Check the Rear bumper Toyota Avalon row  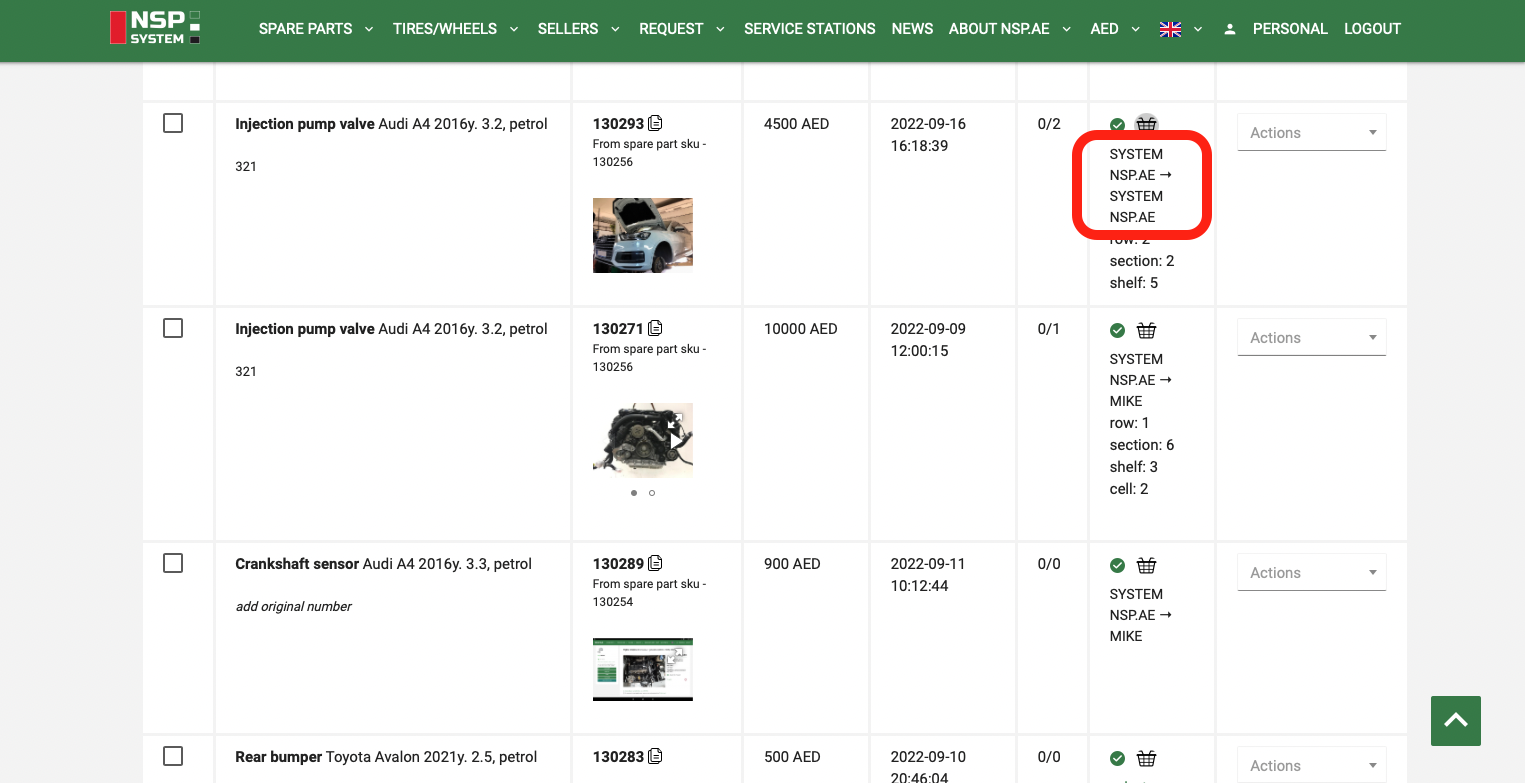[x=173, y=756]
